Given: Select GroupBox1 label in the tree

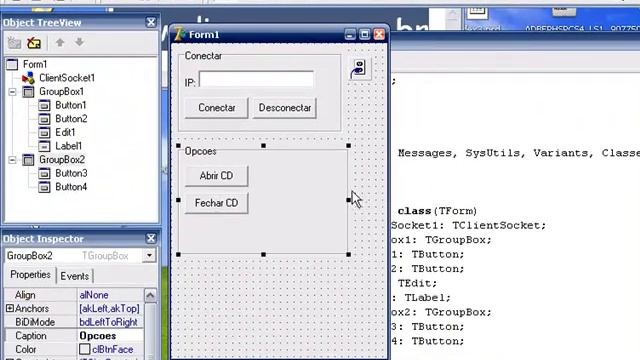Looking at the screenshot, I should pos(61,91).
